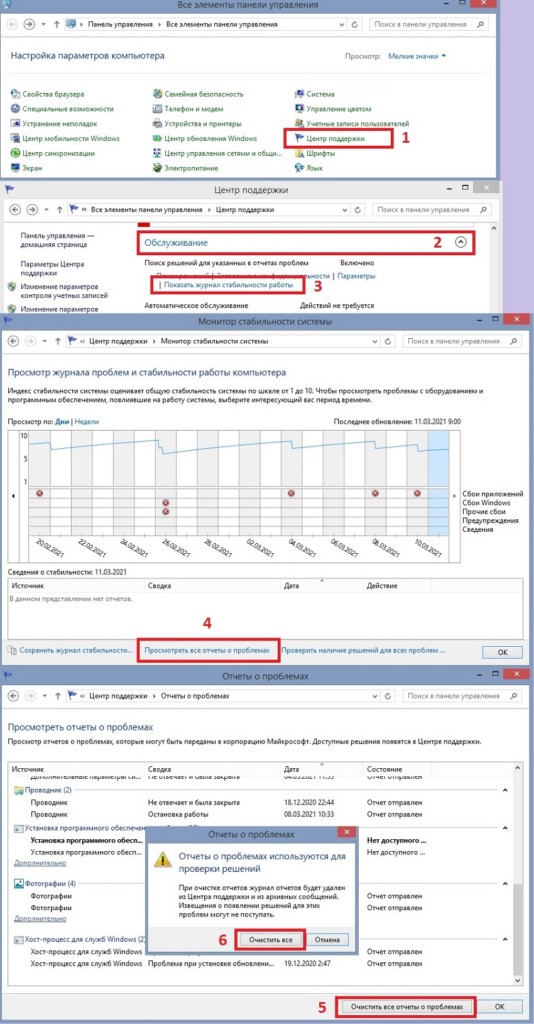Click Просмотреть все отчеты о проблемах link
Image resolution: width=534 pixels, height=1024 pixels.
pos(206,650)
